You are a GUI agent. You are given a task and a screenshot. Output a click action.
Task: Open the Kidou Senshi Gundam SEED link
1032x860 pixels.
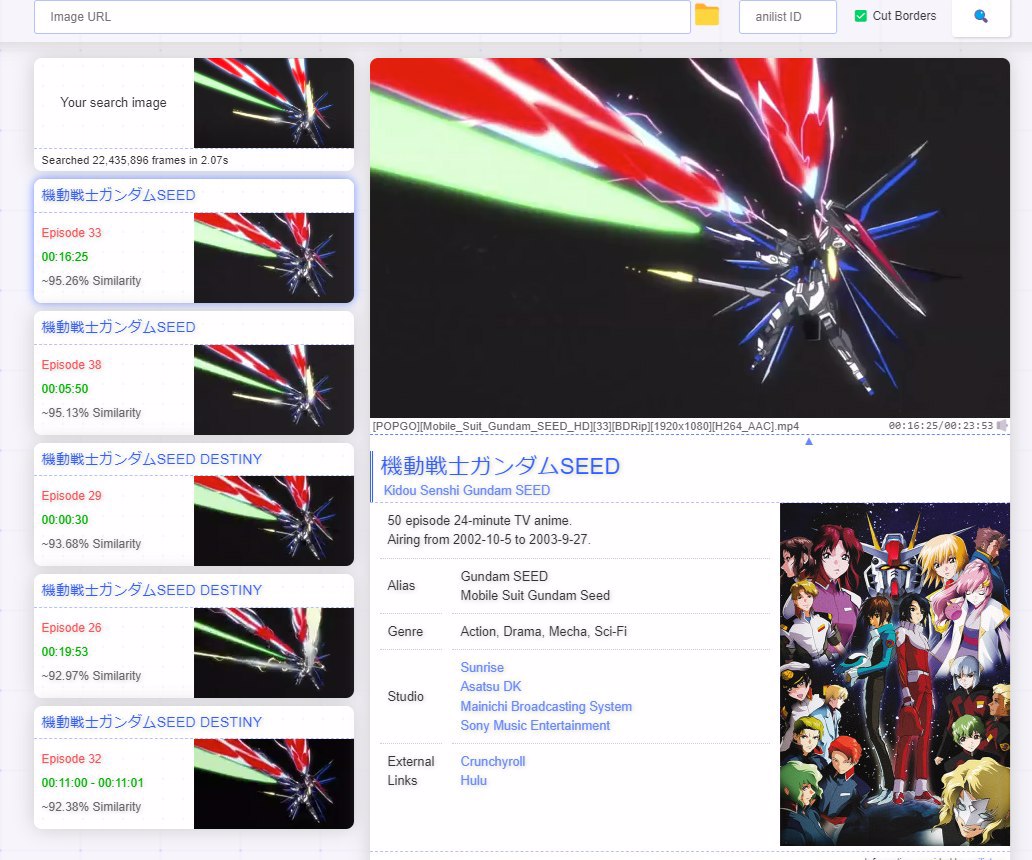click(467, 490)
